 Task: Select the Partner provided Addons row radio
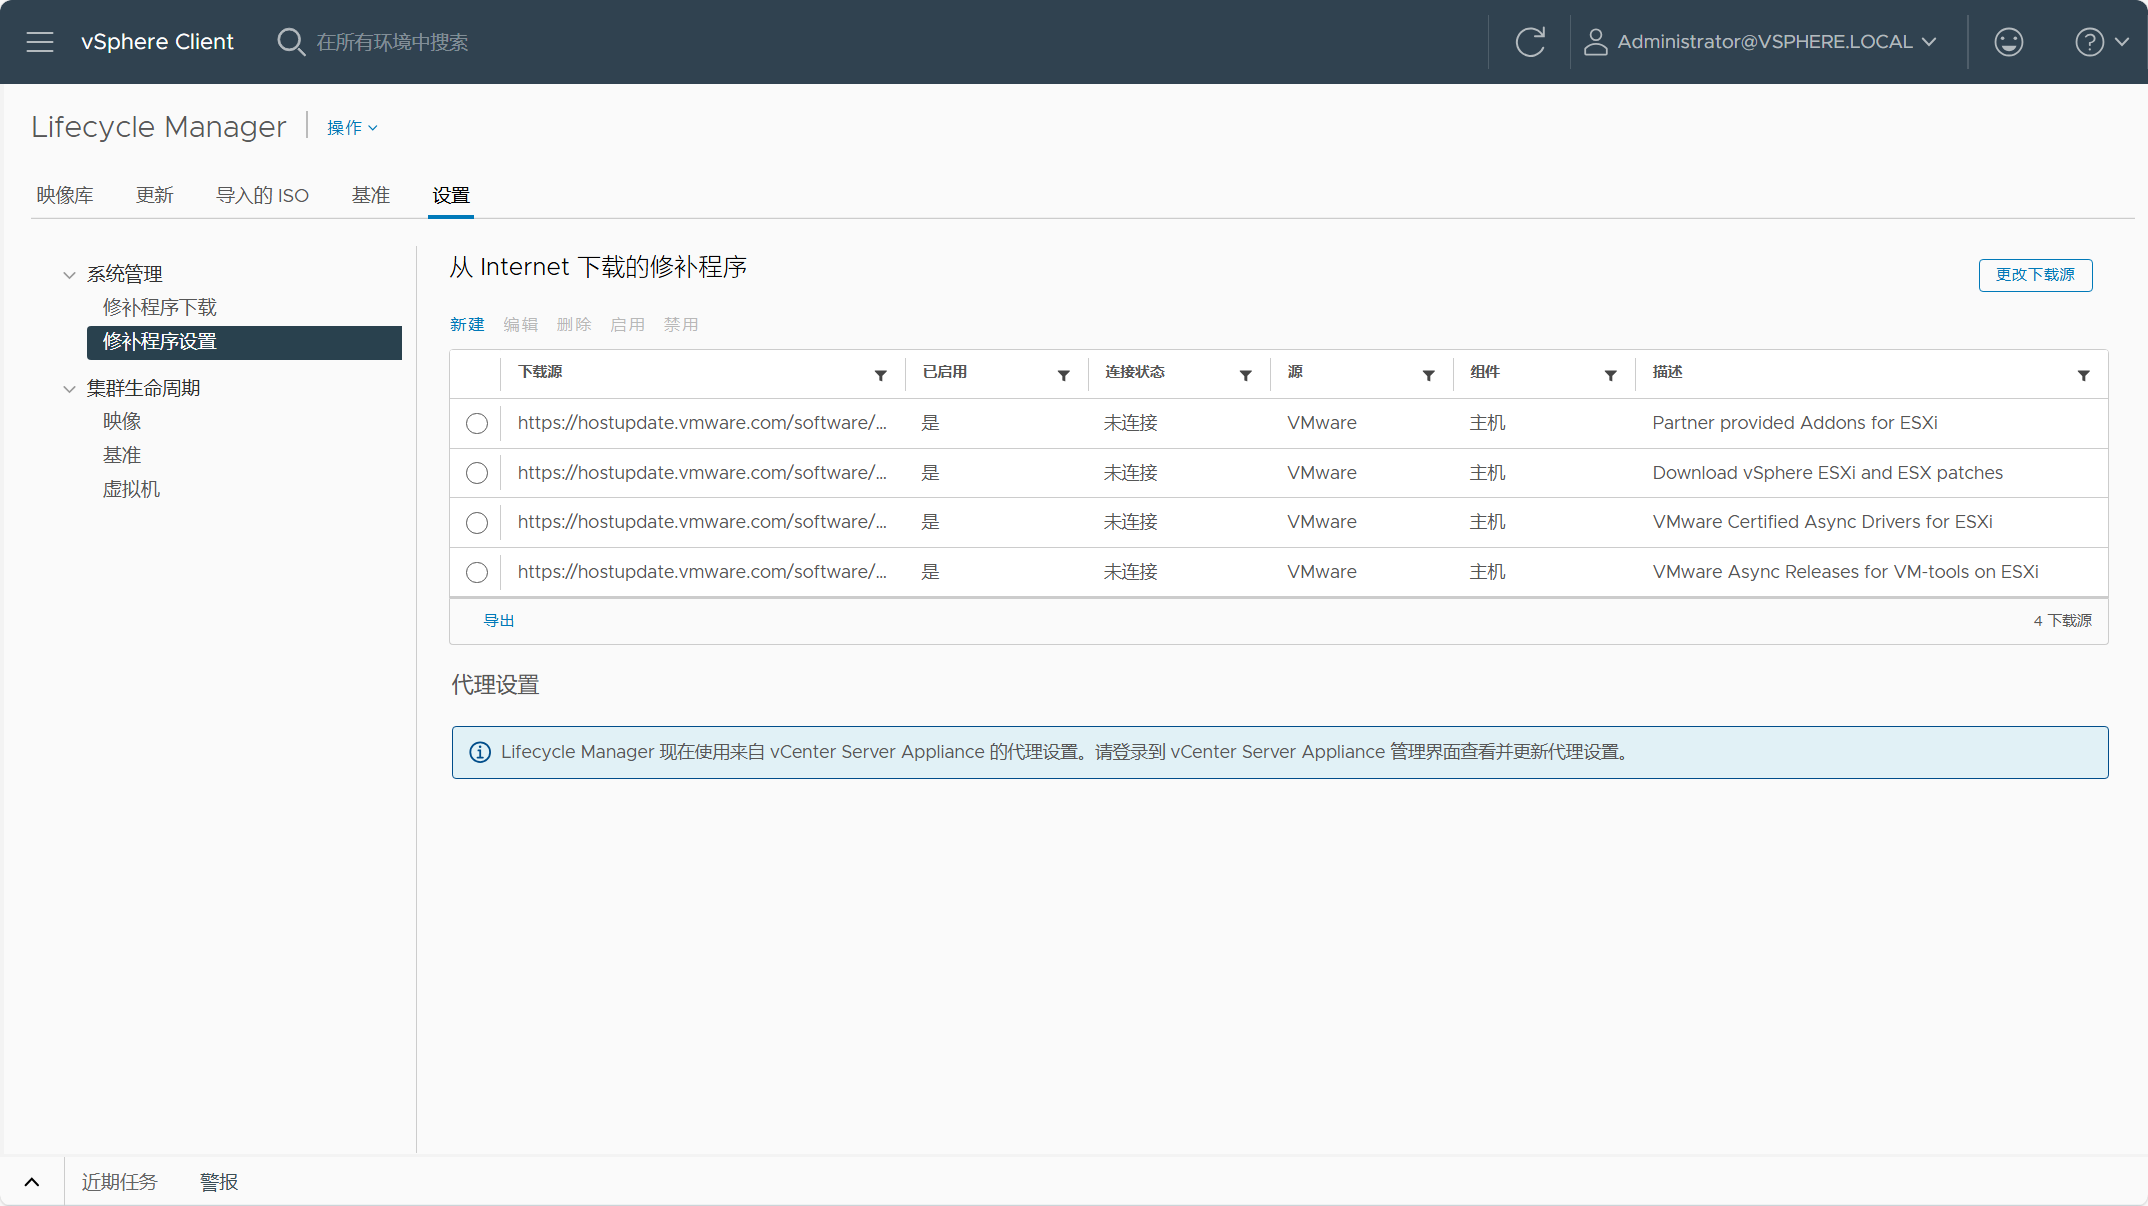pos(477,424)
